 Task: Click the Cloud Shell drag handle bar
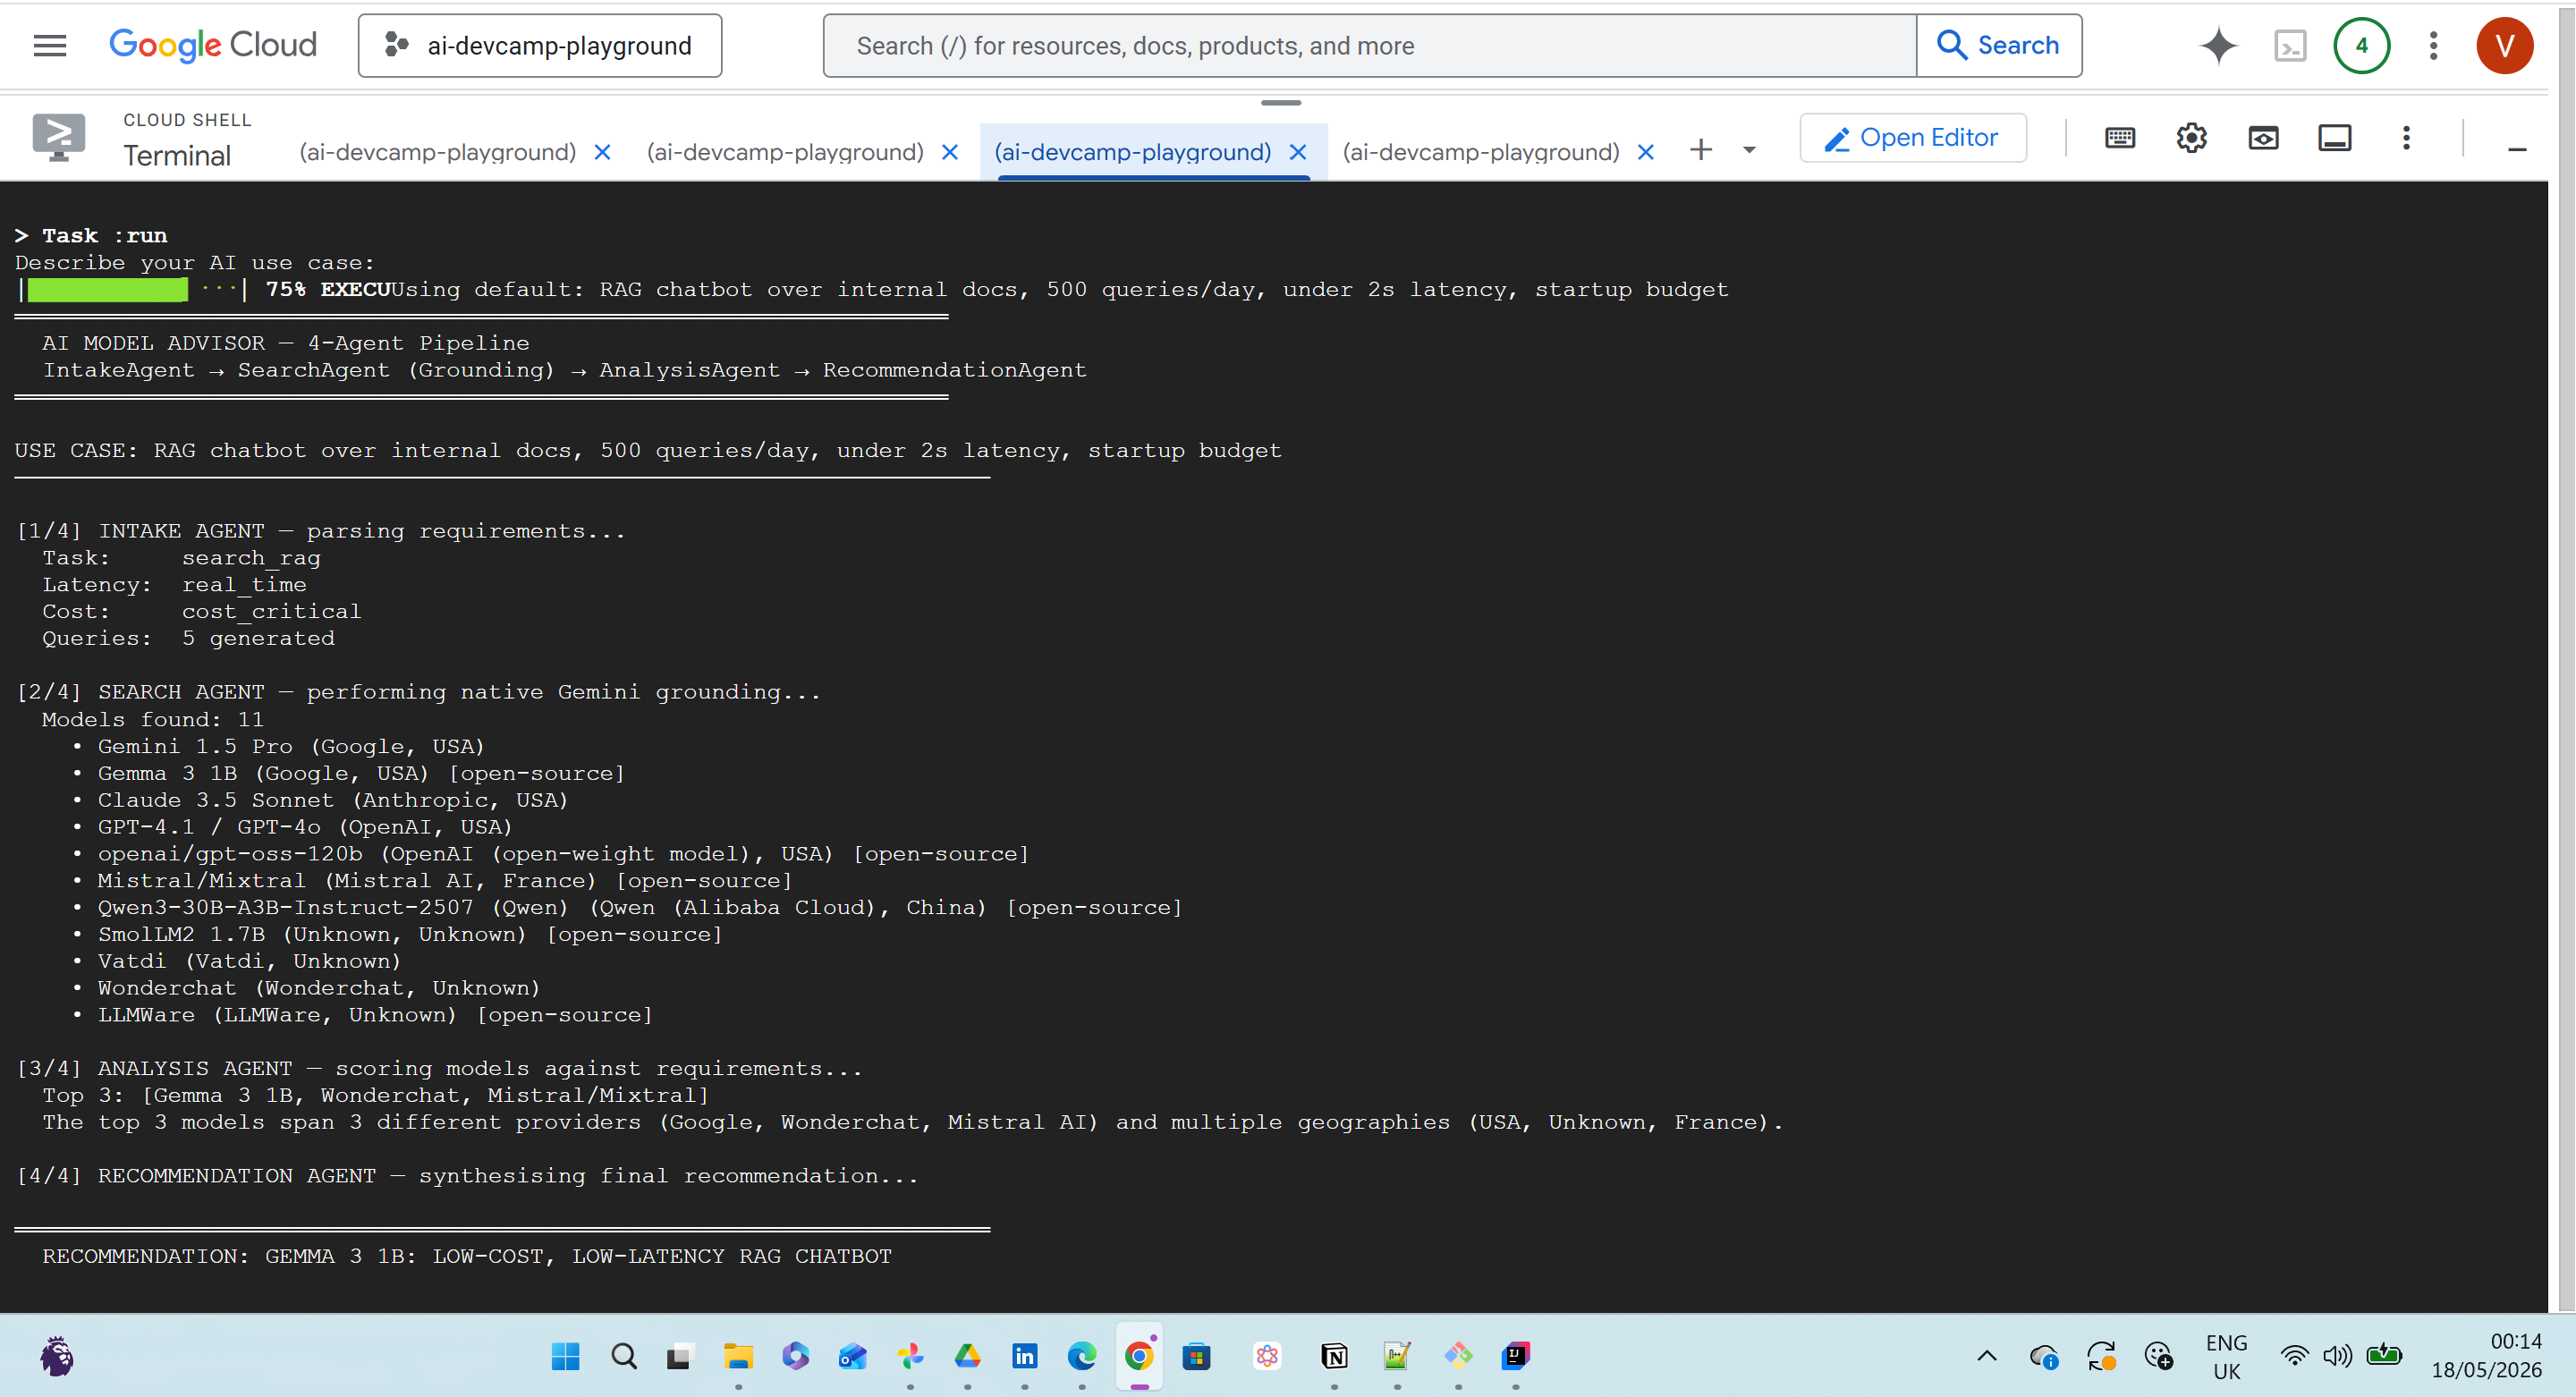(x=1281, y=102)
